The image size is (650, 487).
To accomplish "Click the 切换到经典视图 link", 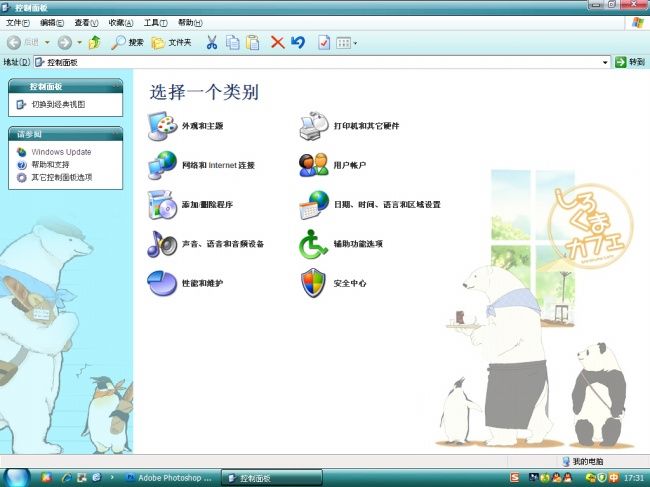I will (x=58, y=104).
